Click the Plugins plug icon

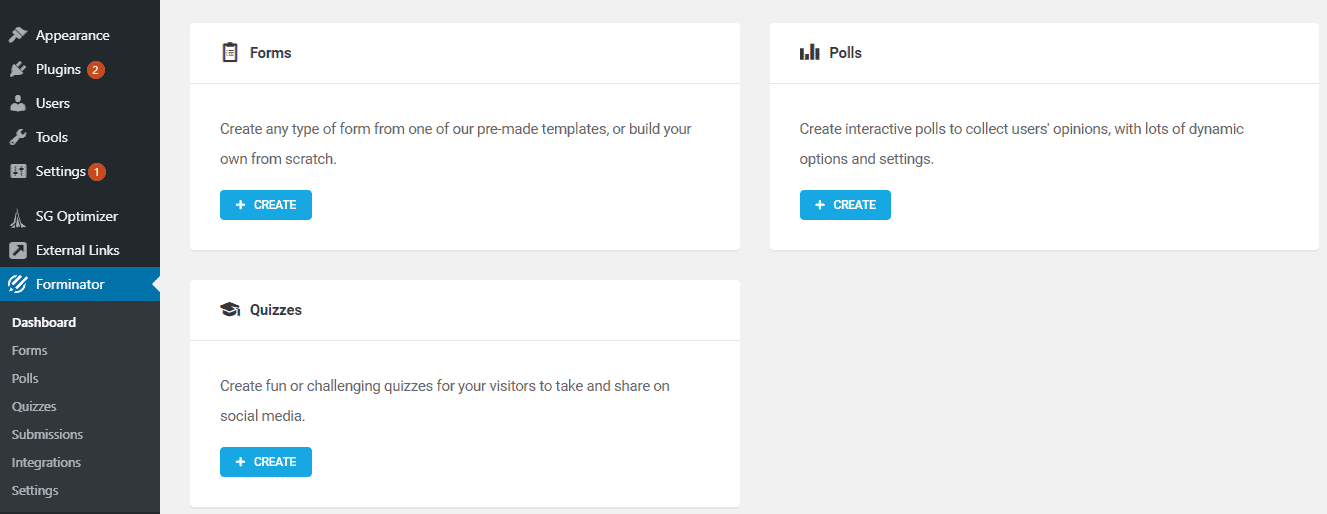(x=17, y=69)
